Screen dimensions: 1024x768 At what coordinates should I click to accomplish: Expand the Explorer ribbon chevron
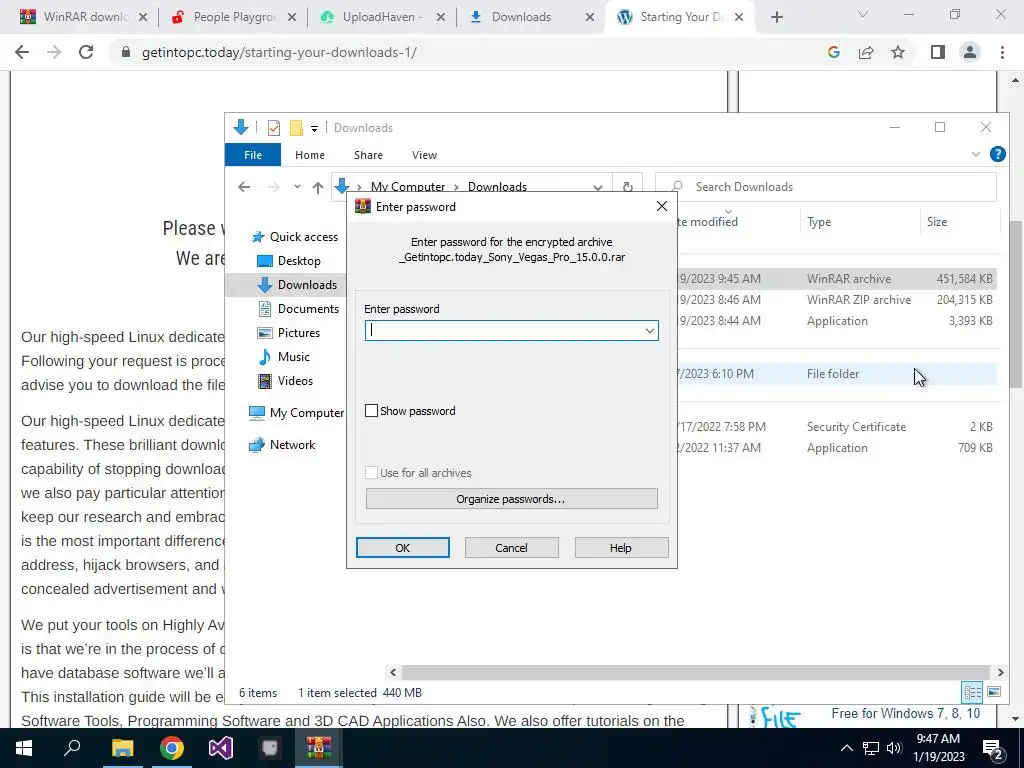[976, 154]
